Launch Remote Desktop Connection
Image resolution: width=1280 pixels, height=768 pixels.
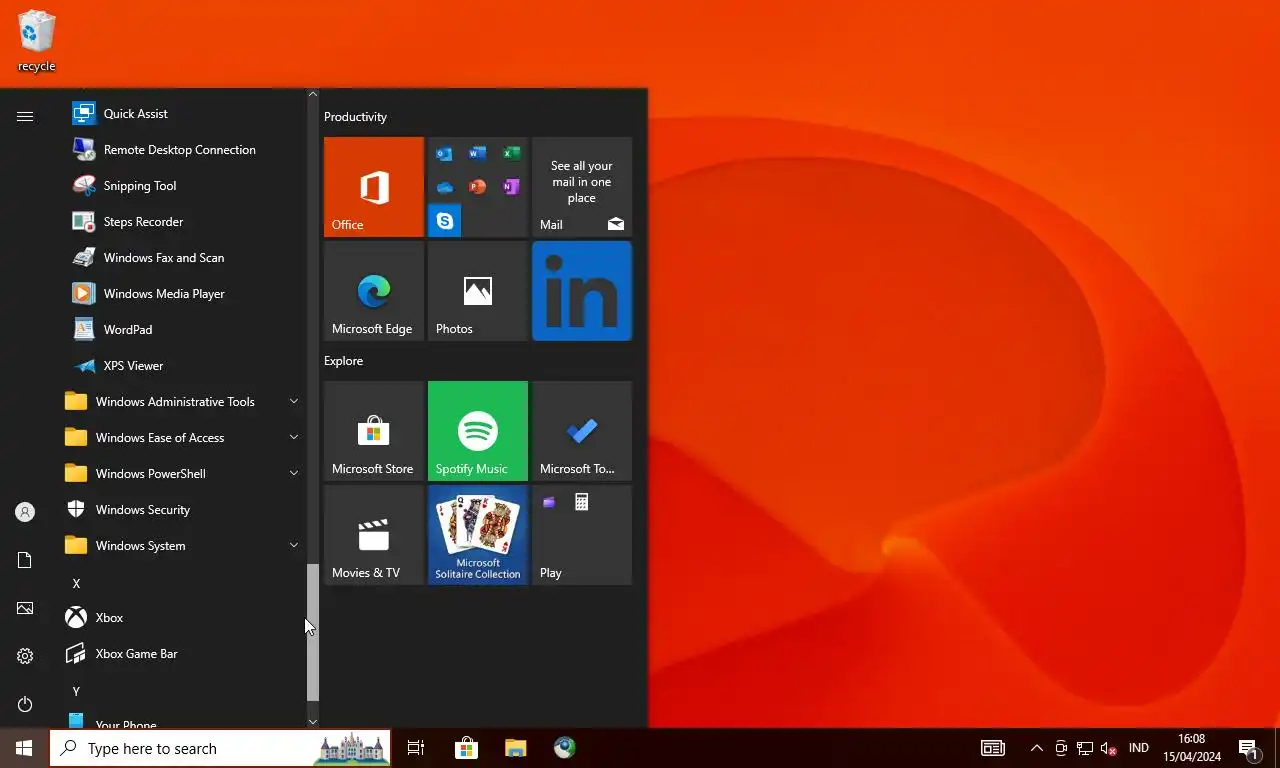[x=184, y=150]
